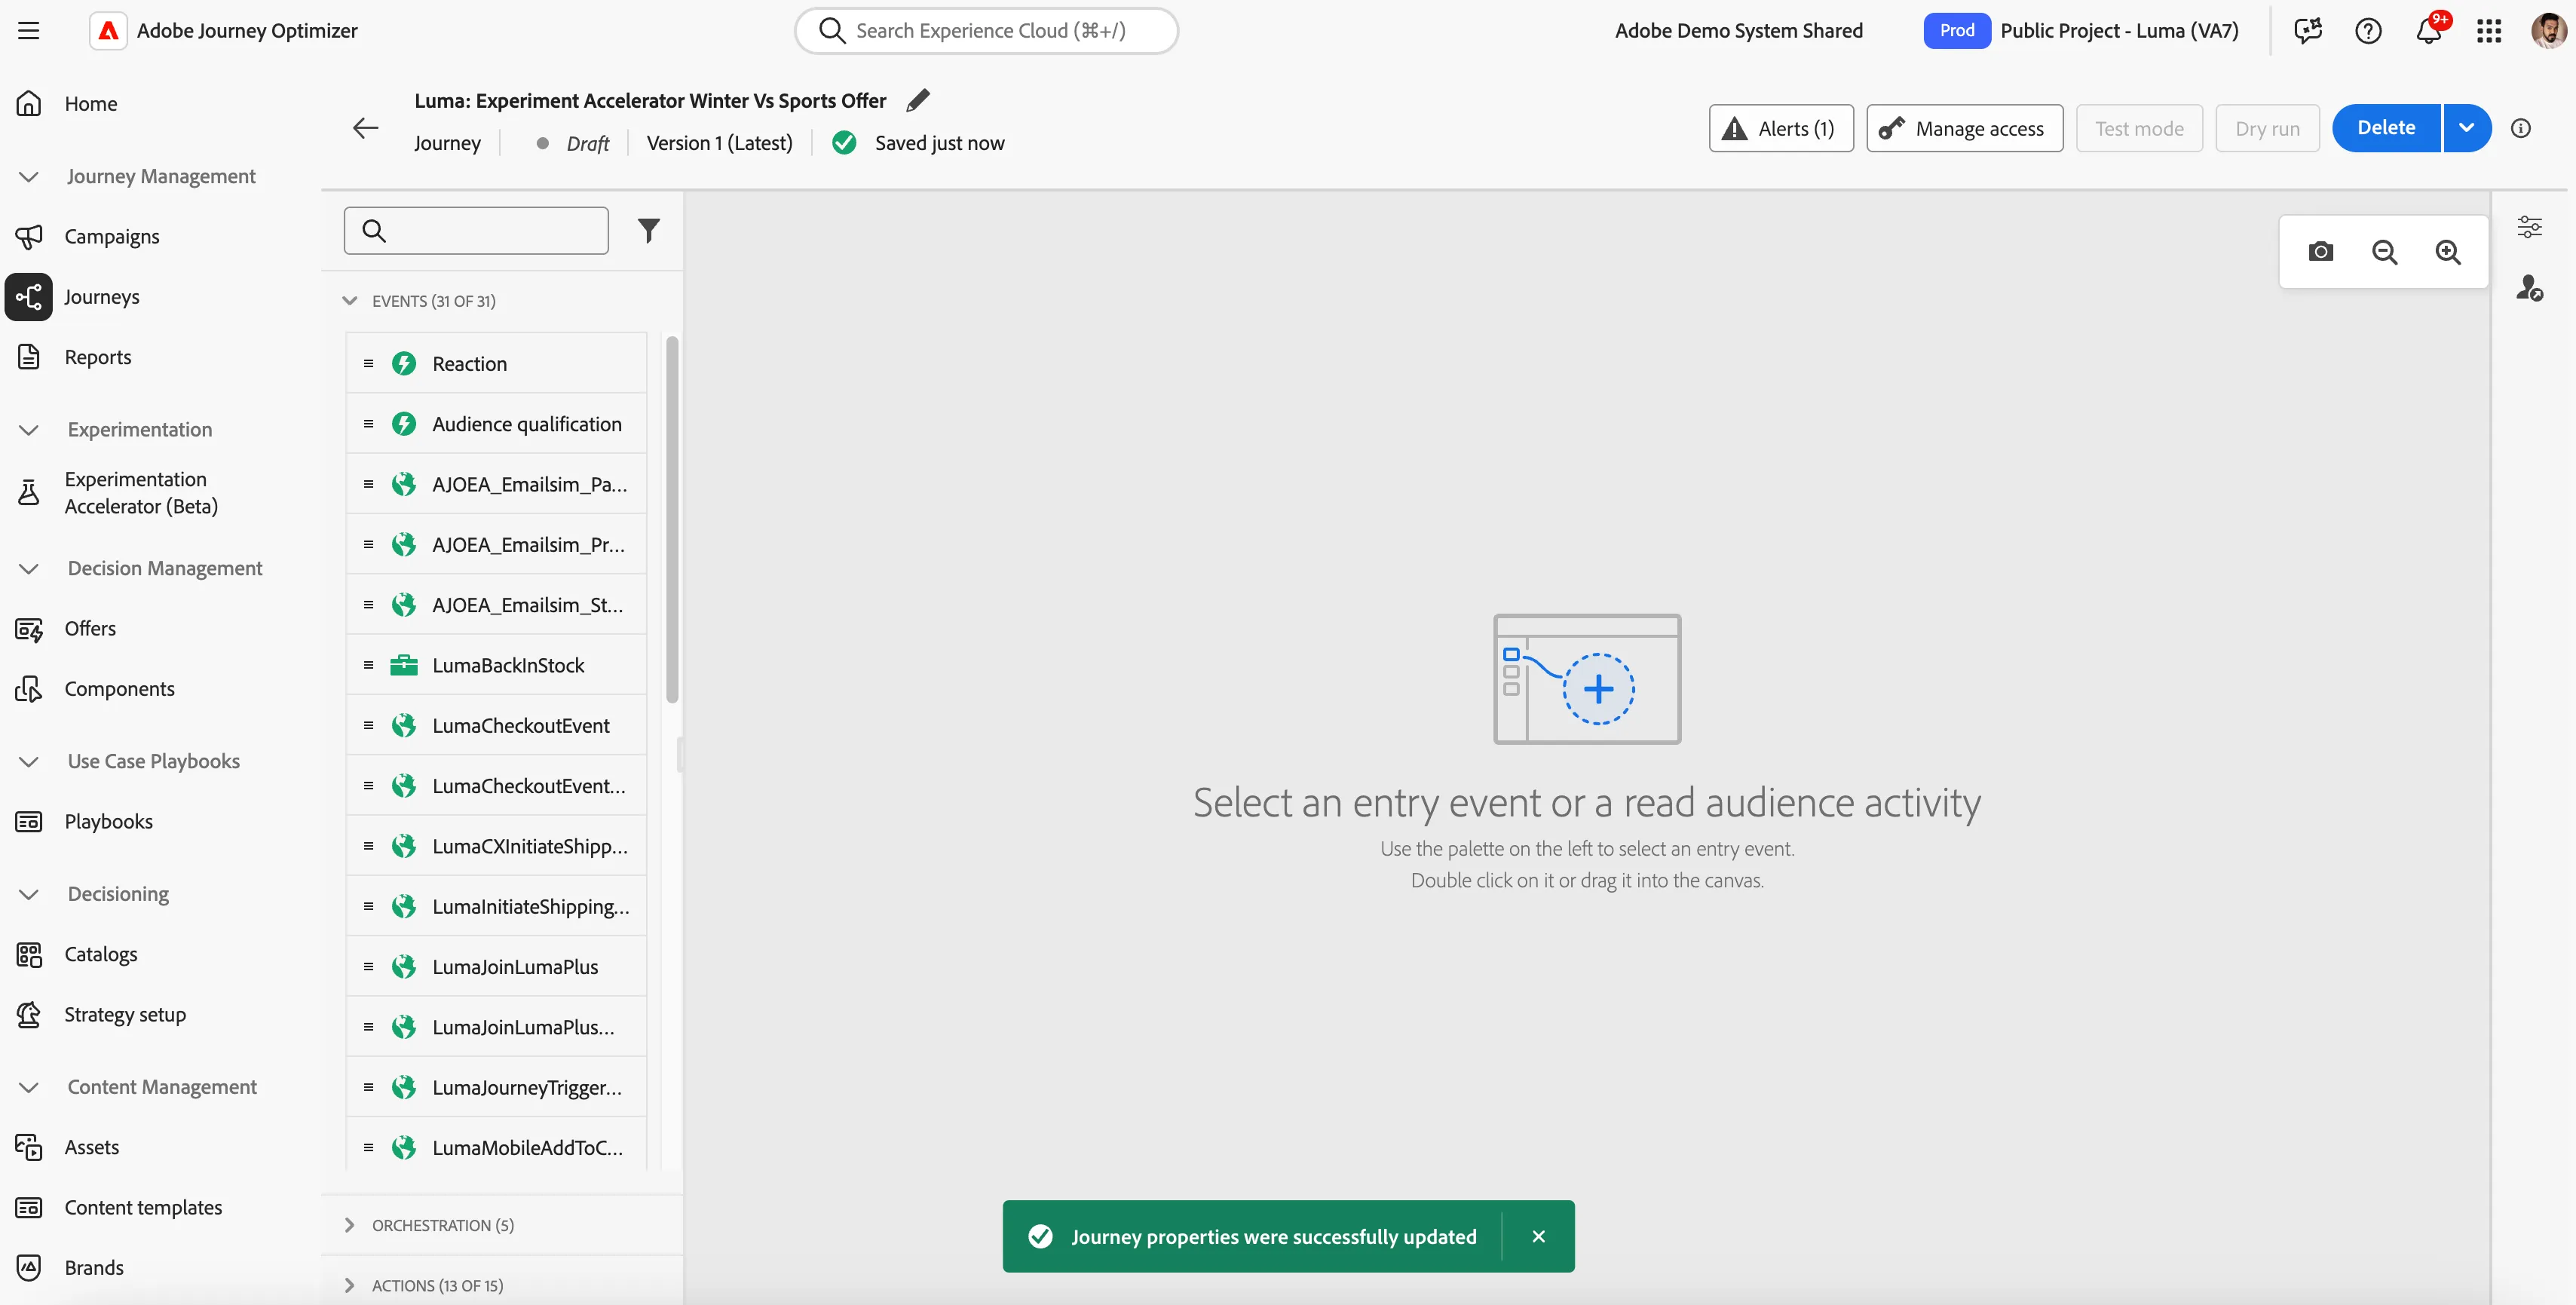Viewport: 2576px width, 1305px height.
Task: Collapse the EVENTS palette group
Action: [x=350, y=301]
